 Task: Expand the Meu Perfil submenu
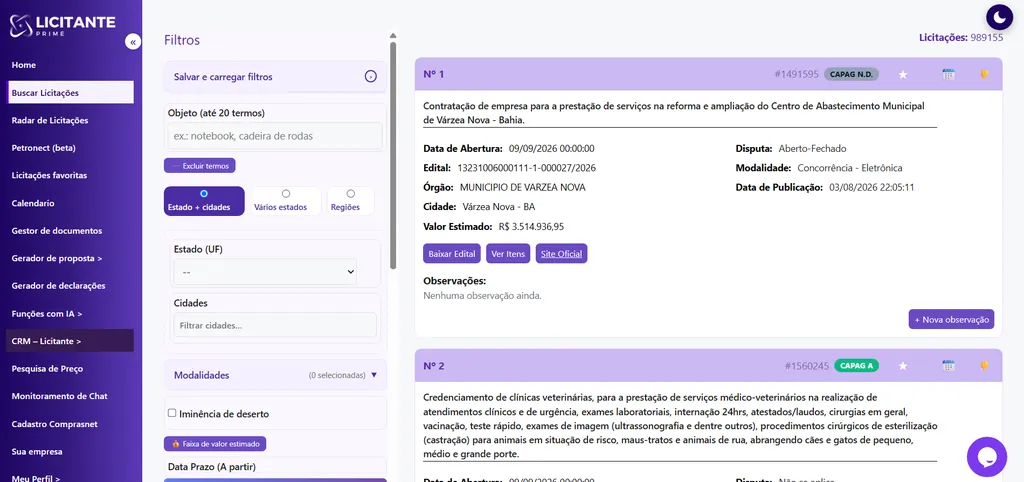[36, 478]
